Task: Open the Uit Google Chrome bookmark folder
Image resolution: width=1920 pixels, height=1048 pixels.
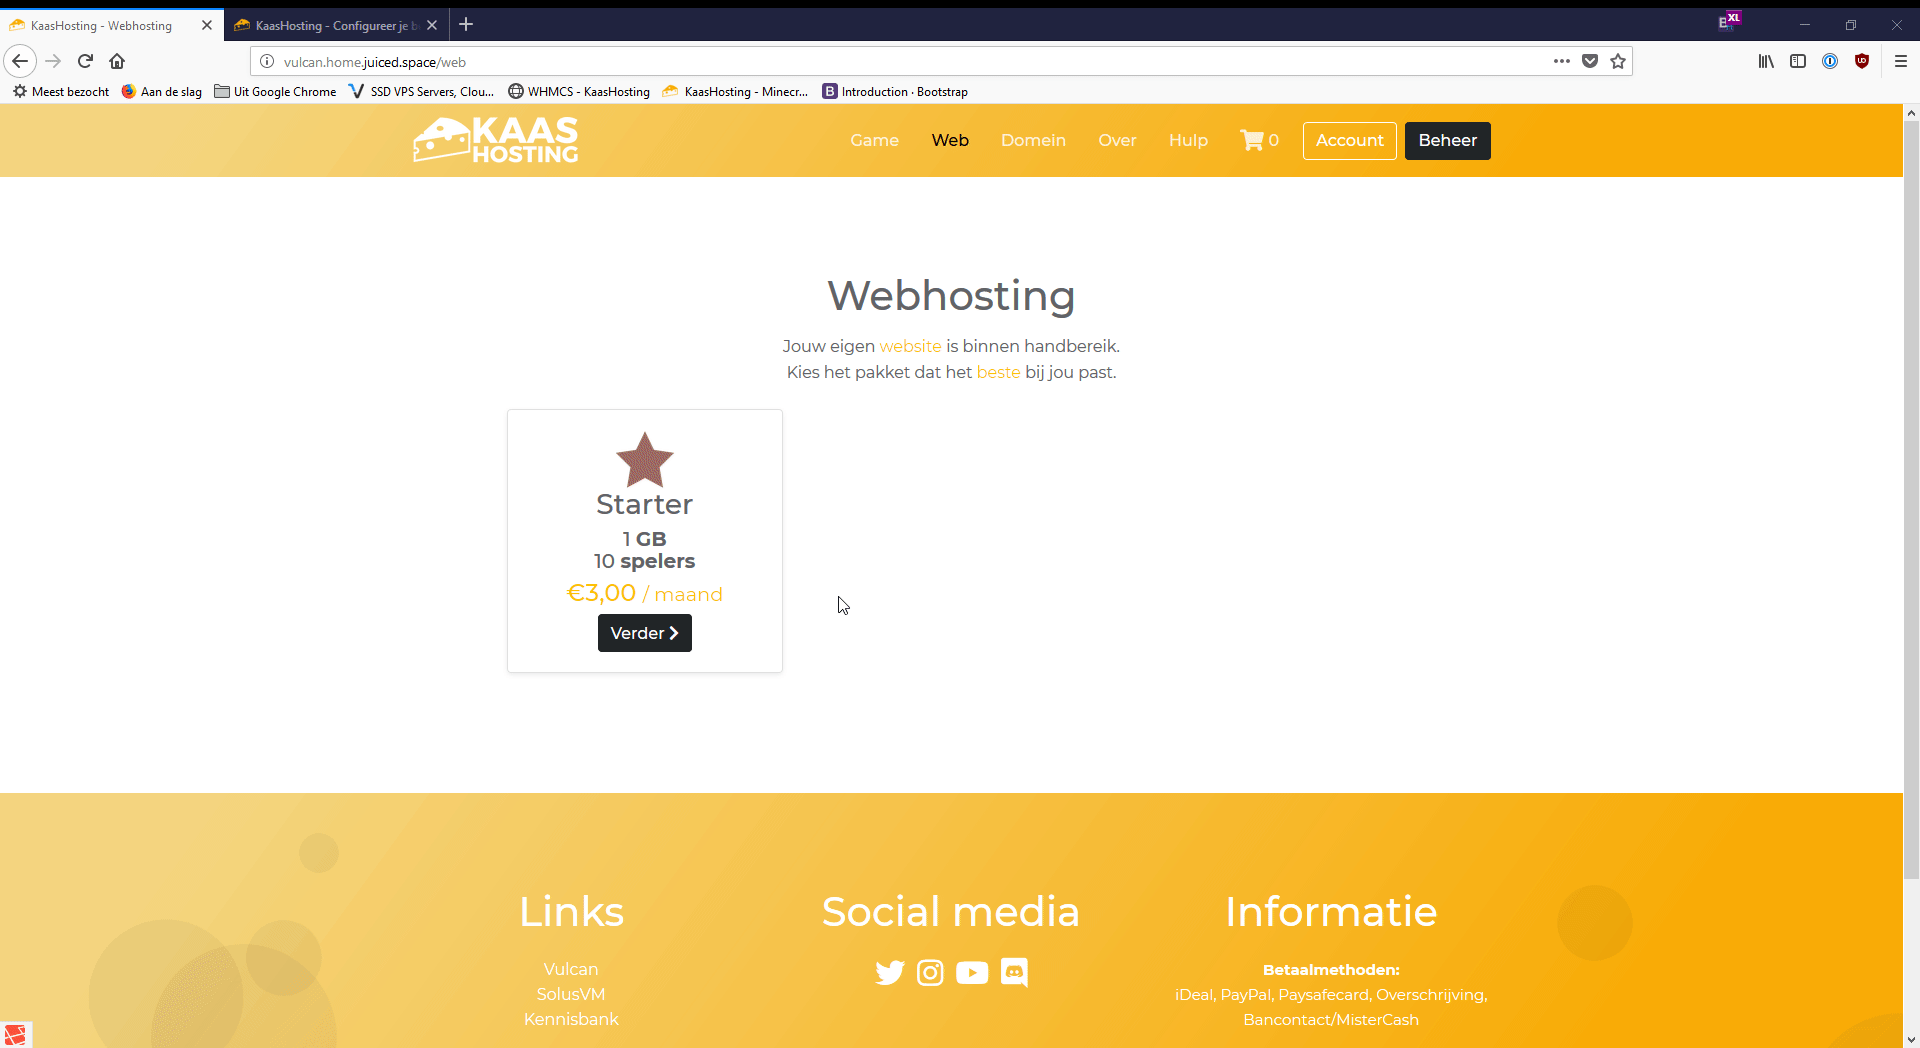Action: [x=275, y=91]
